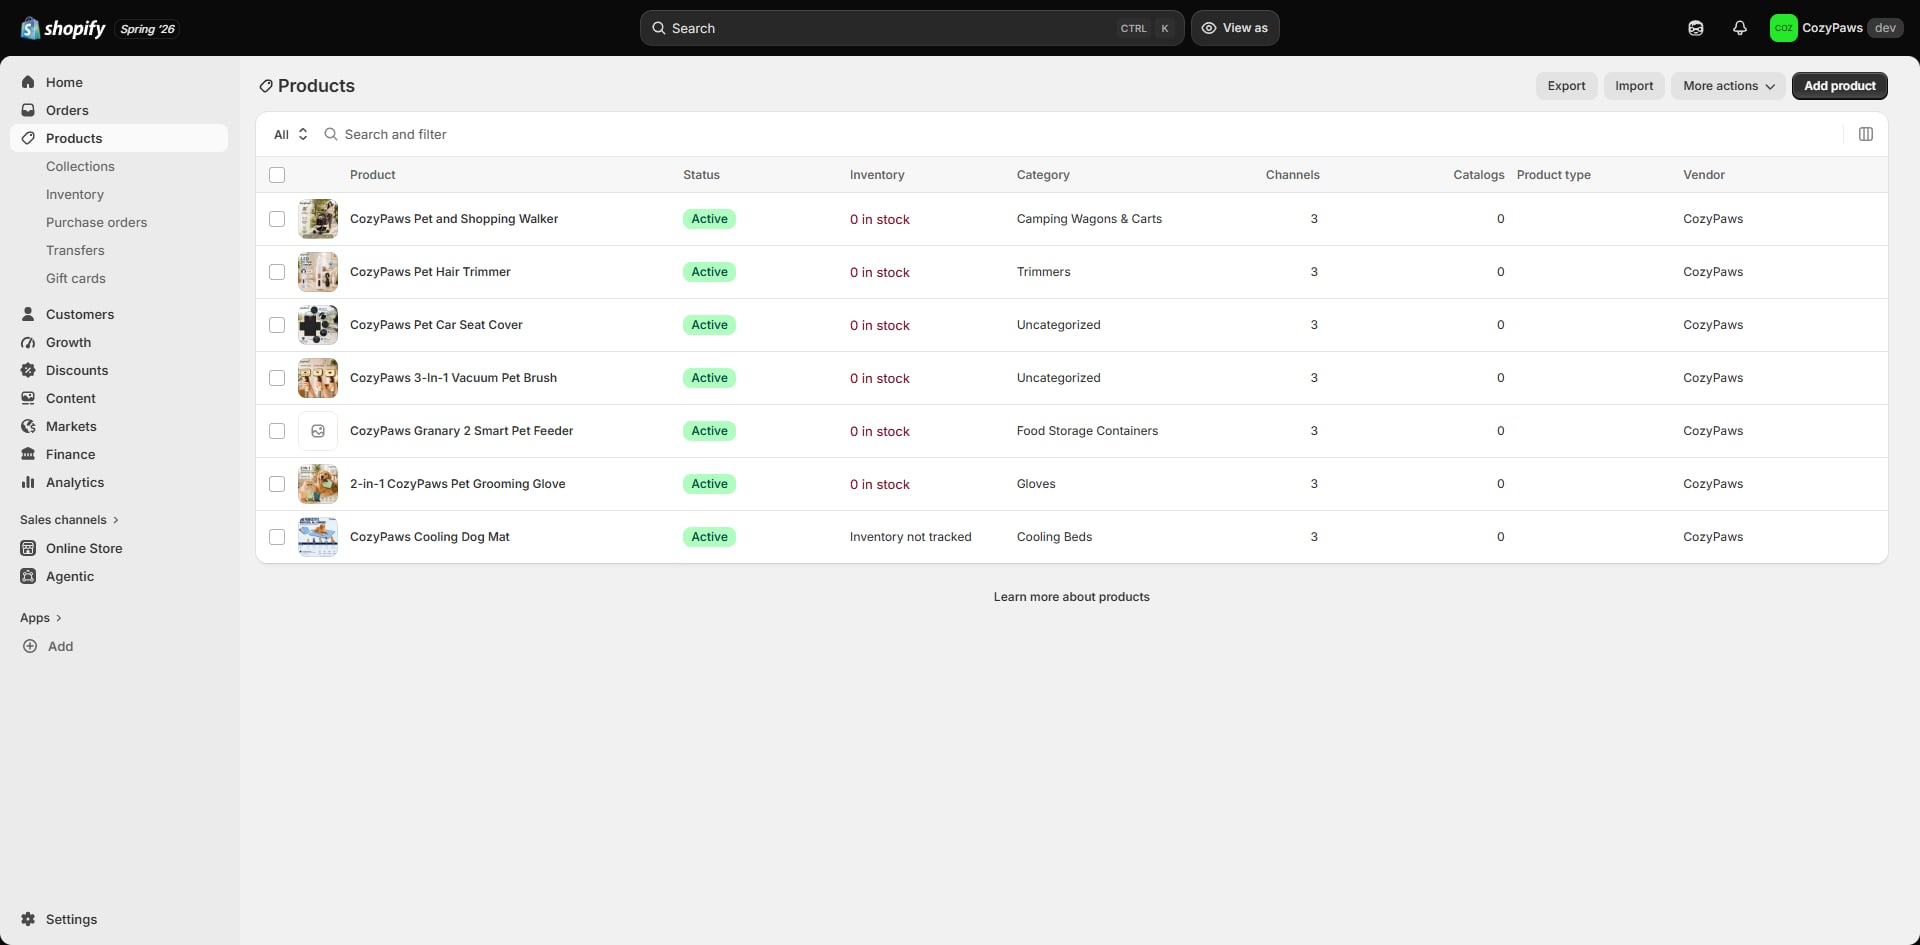Click the Vendor column header
Screen dimensions: 1920x945
tap(1704, 175)
